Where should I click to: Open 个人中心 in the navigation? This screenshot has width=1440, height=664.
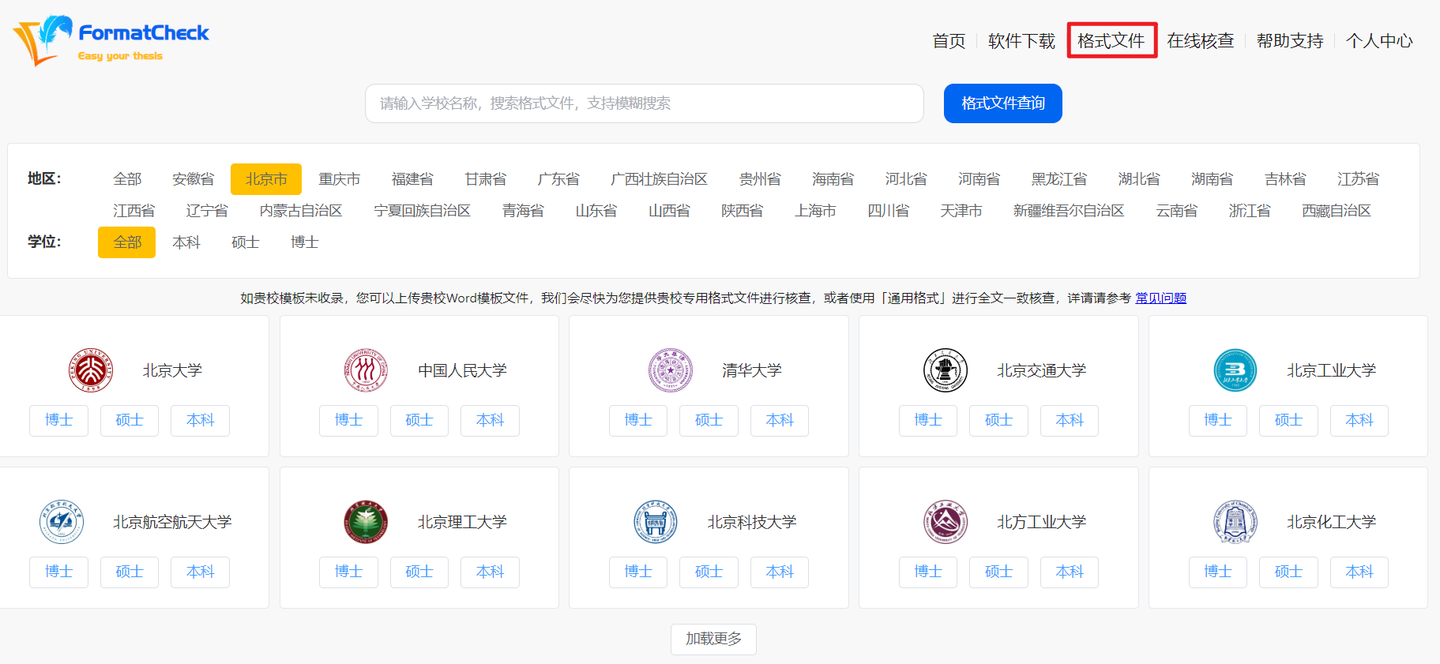click(1379, 41)
